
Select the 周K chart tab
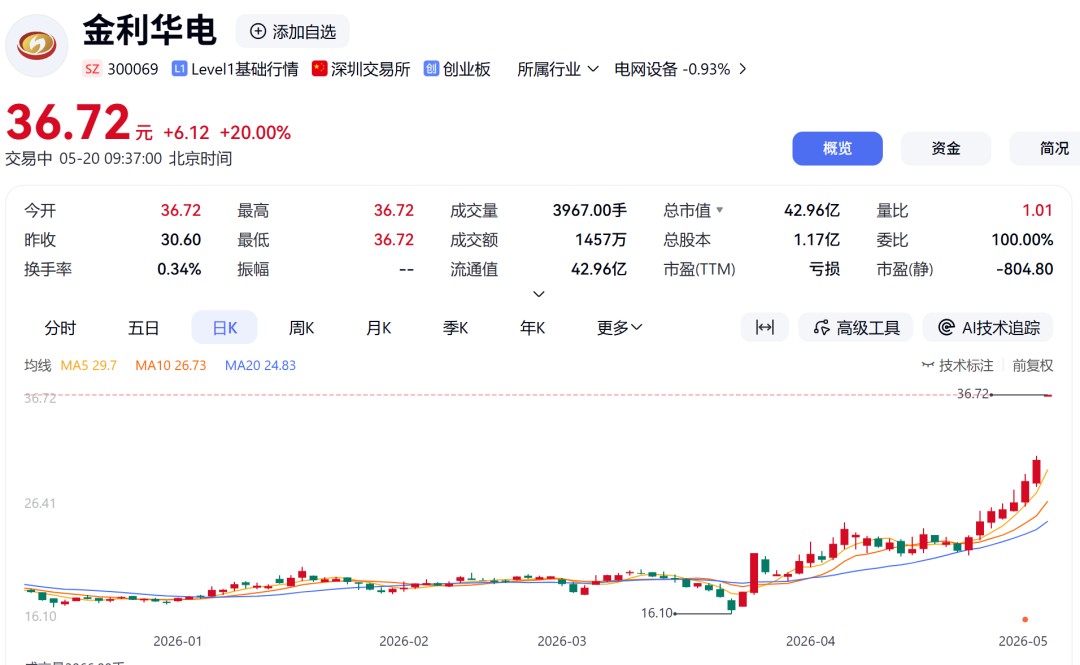(x=301, y=327)
